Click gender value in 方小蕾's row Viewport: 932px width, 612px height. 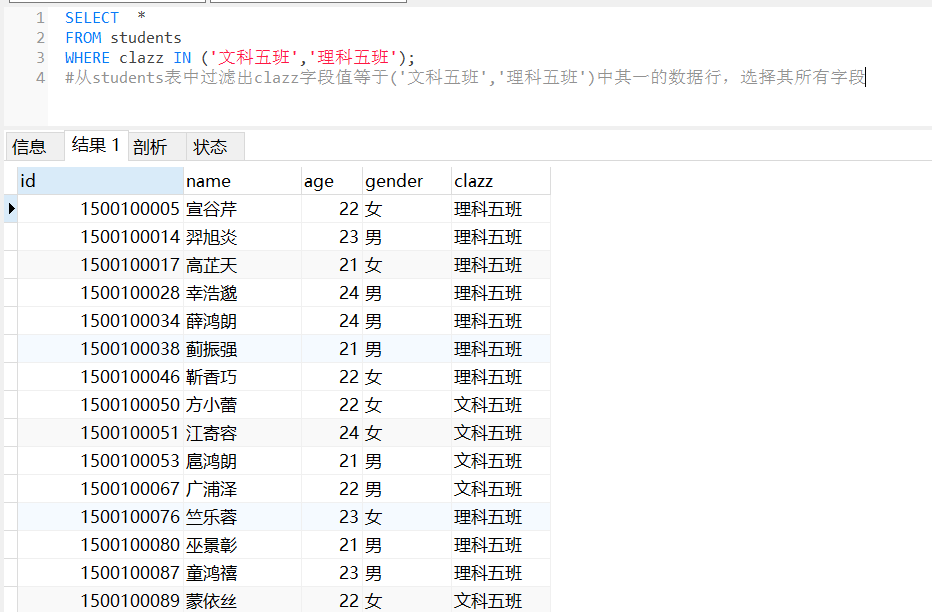tap(407, 405)
